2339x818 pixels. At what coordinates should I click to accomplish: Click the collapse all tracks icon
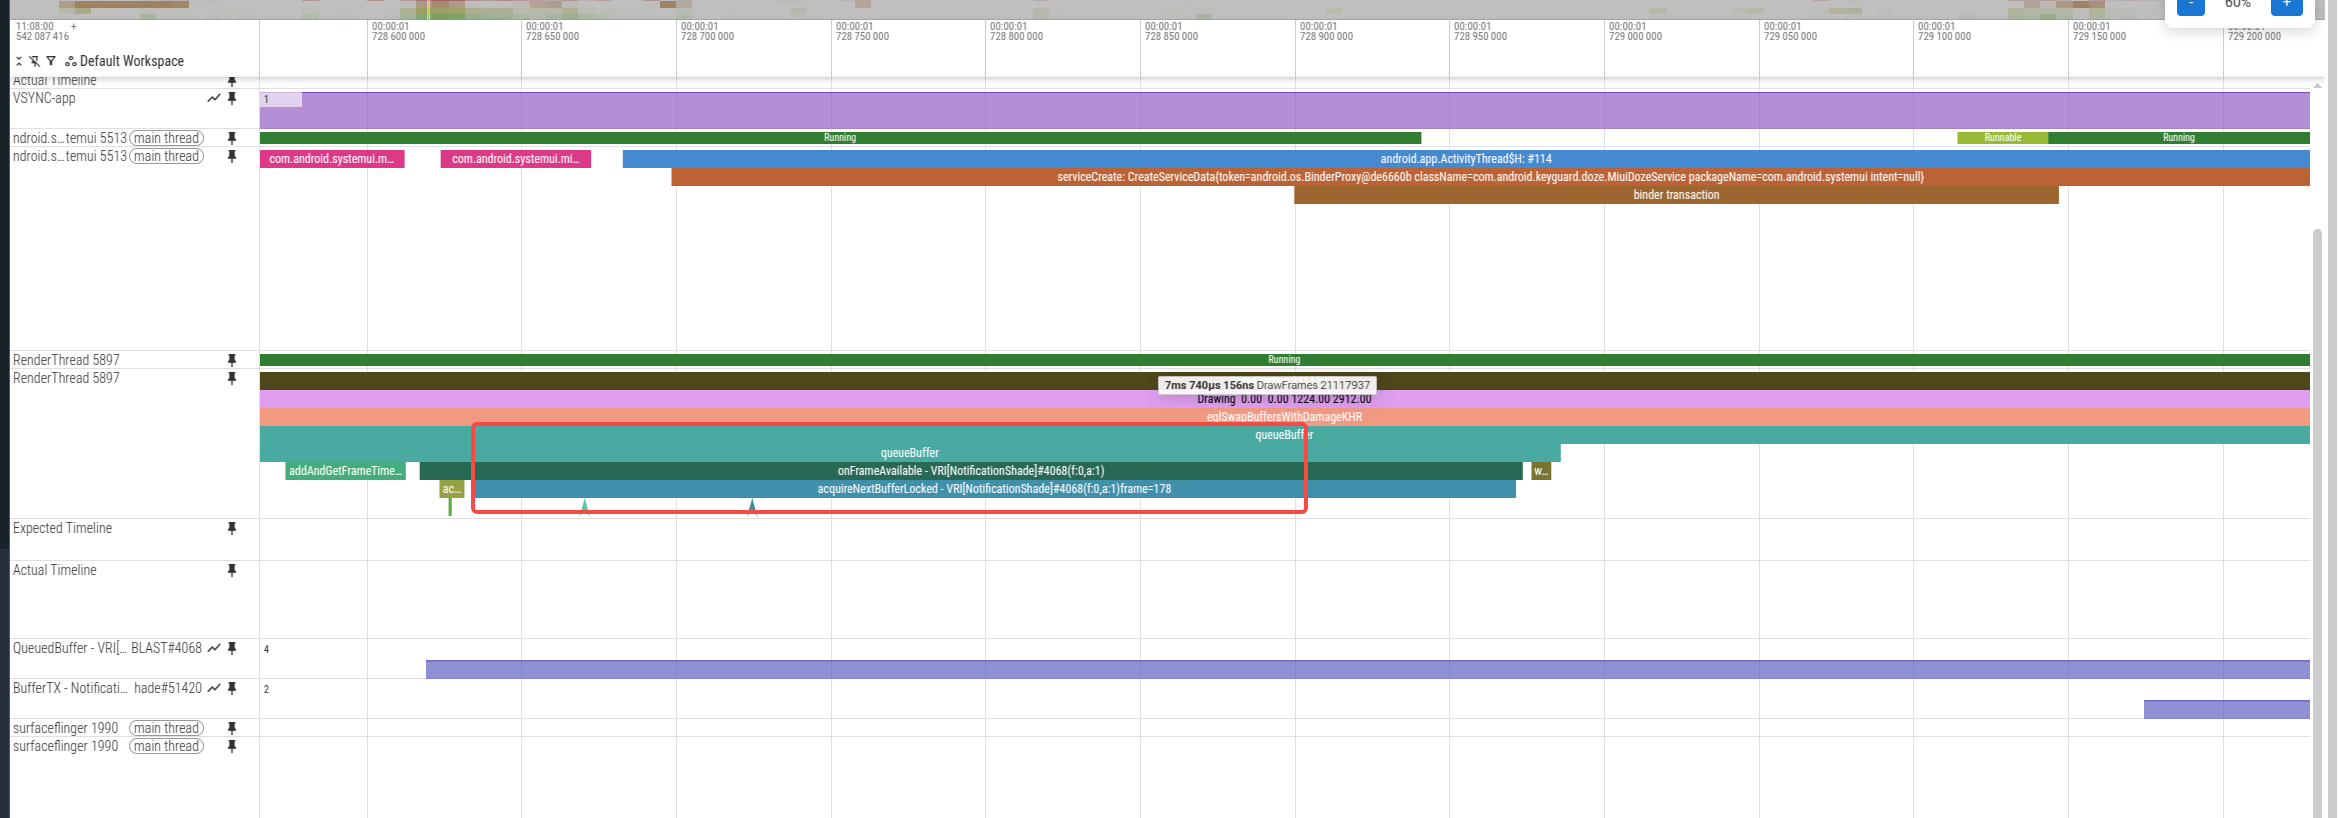(x=19, y=61)
